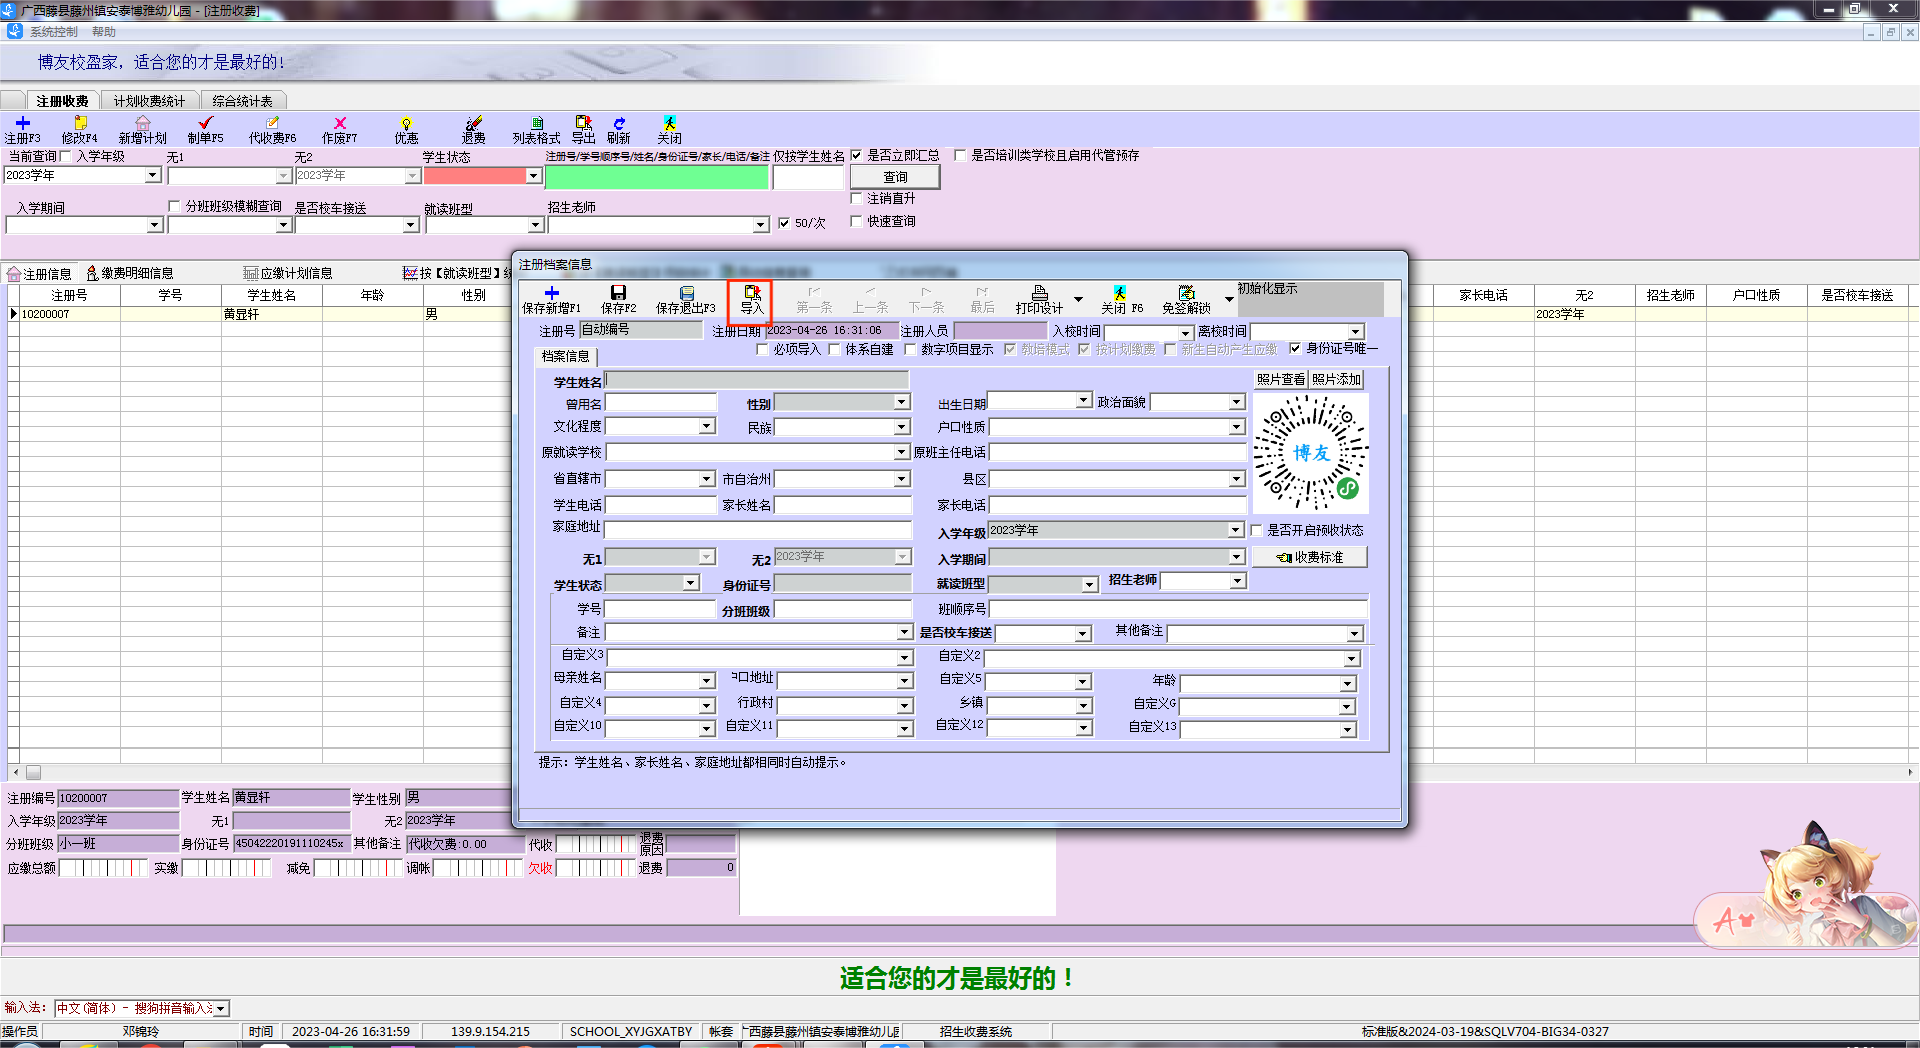
Task: Click the 收费标准 button
Action: pos(1310,557)
